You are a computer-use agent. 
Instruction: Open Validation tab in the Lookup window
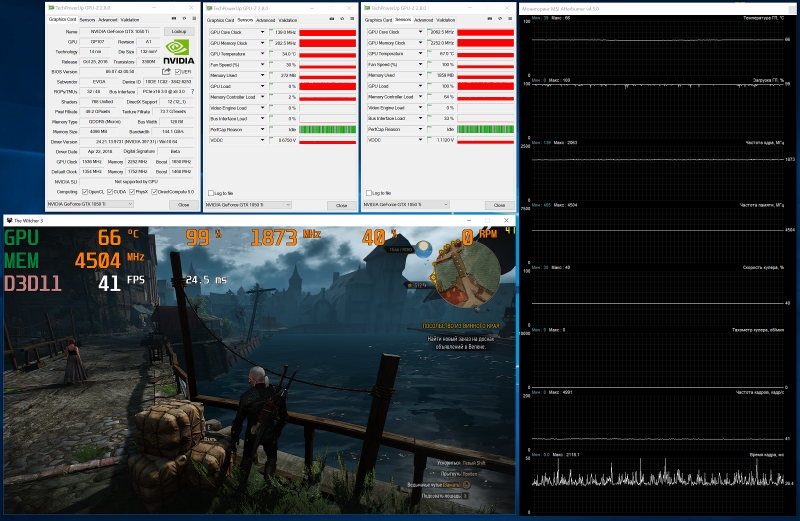tap(132, 19)
